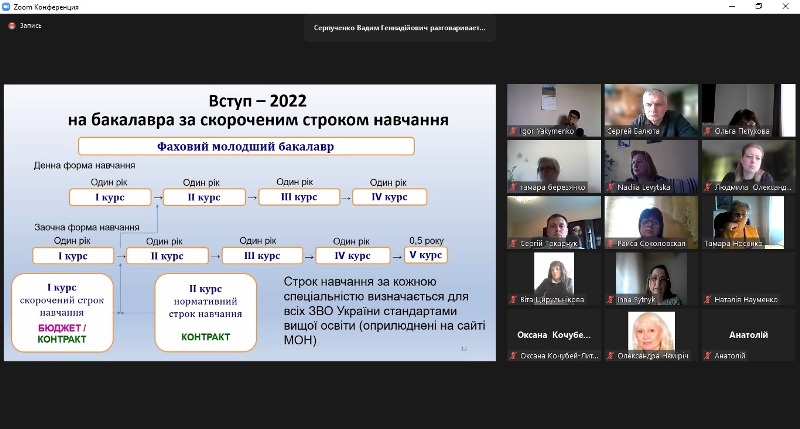800x429 pixels.
Task: Close the Zoom Конференция window
Action: pos(786,7)
